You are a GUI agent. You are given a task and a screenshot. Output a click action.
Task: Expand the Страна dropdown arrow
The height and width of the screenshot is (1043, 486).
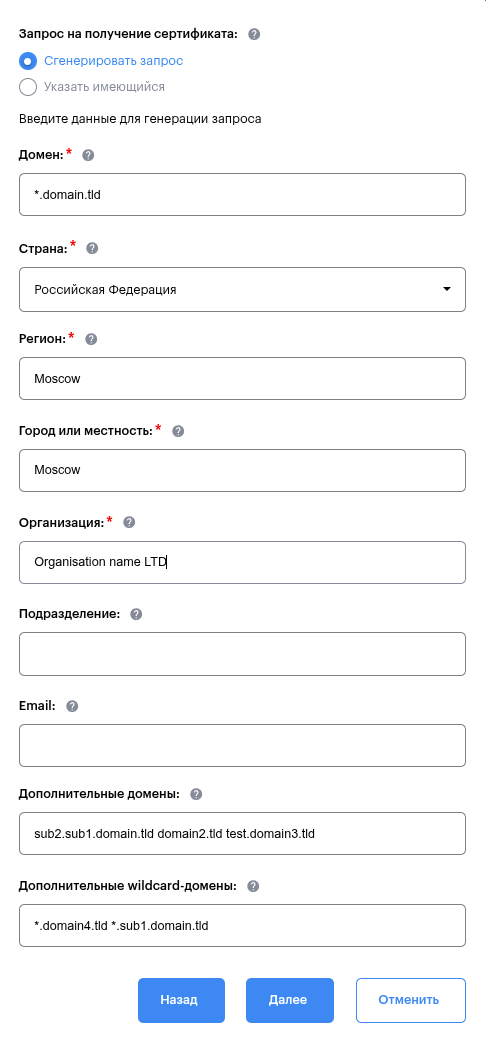[447, 289]
